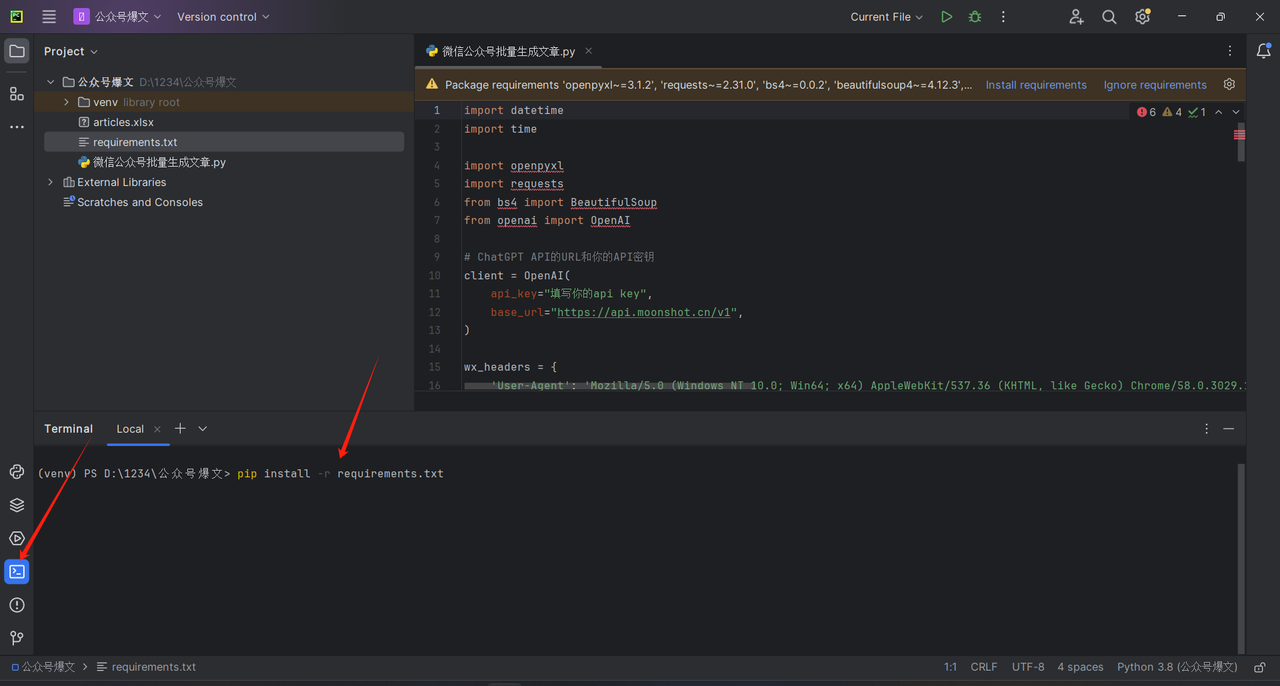Click the 公众号爆文 breadcrumb in status bar
Image resolution: width=1280 pixels, height=686 pixels.
(x=43, y=667)
